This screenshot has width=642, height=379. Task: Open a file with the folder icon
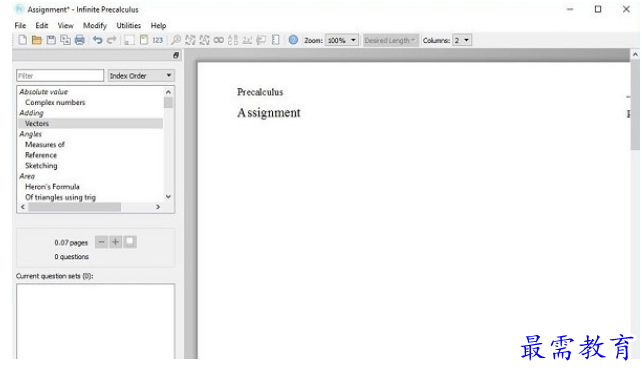pos(37,40)
